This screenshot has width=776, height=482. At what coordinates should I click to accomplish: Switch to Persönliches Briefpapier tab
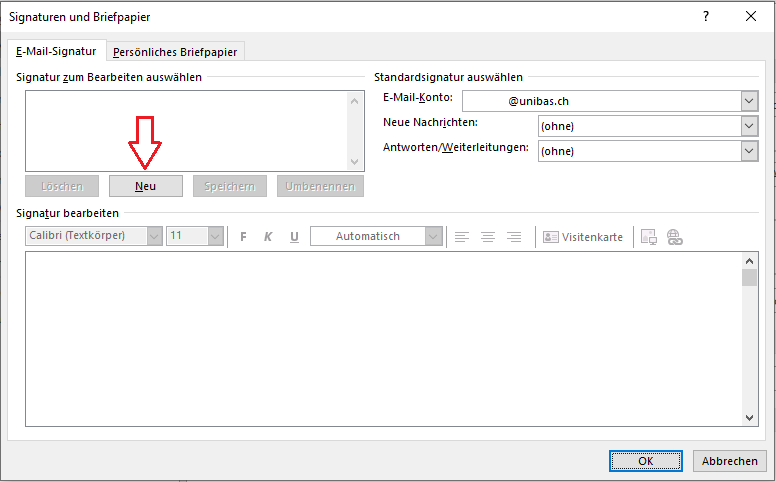(176, 52)
